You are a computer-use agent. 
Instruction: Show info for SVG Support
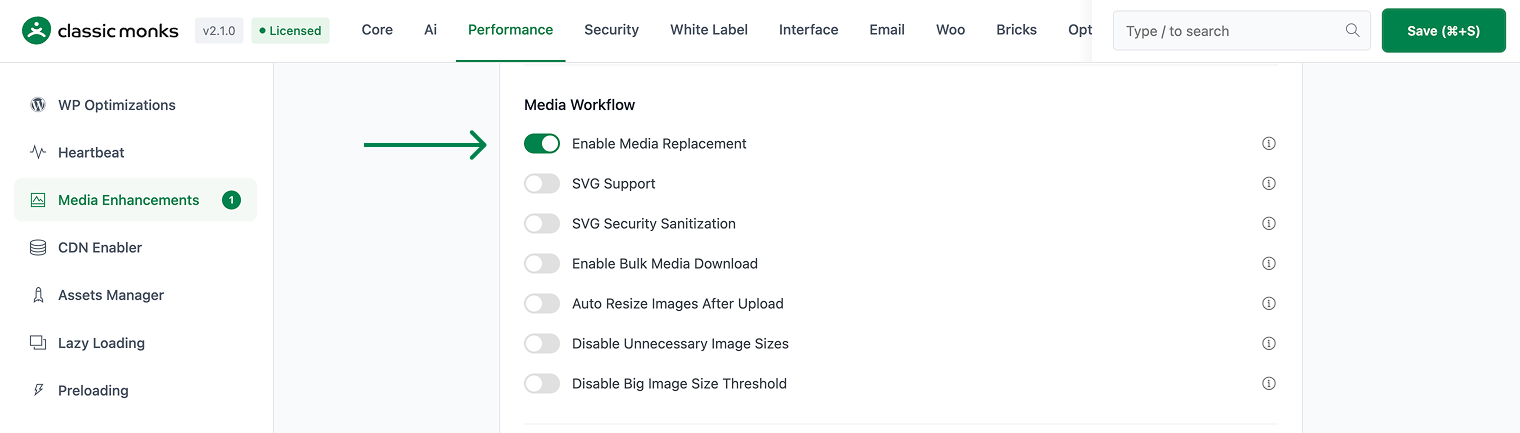click(1269, 183)
